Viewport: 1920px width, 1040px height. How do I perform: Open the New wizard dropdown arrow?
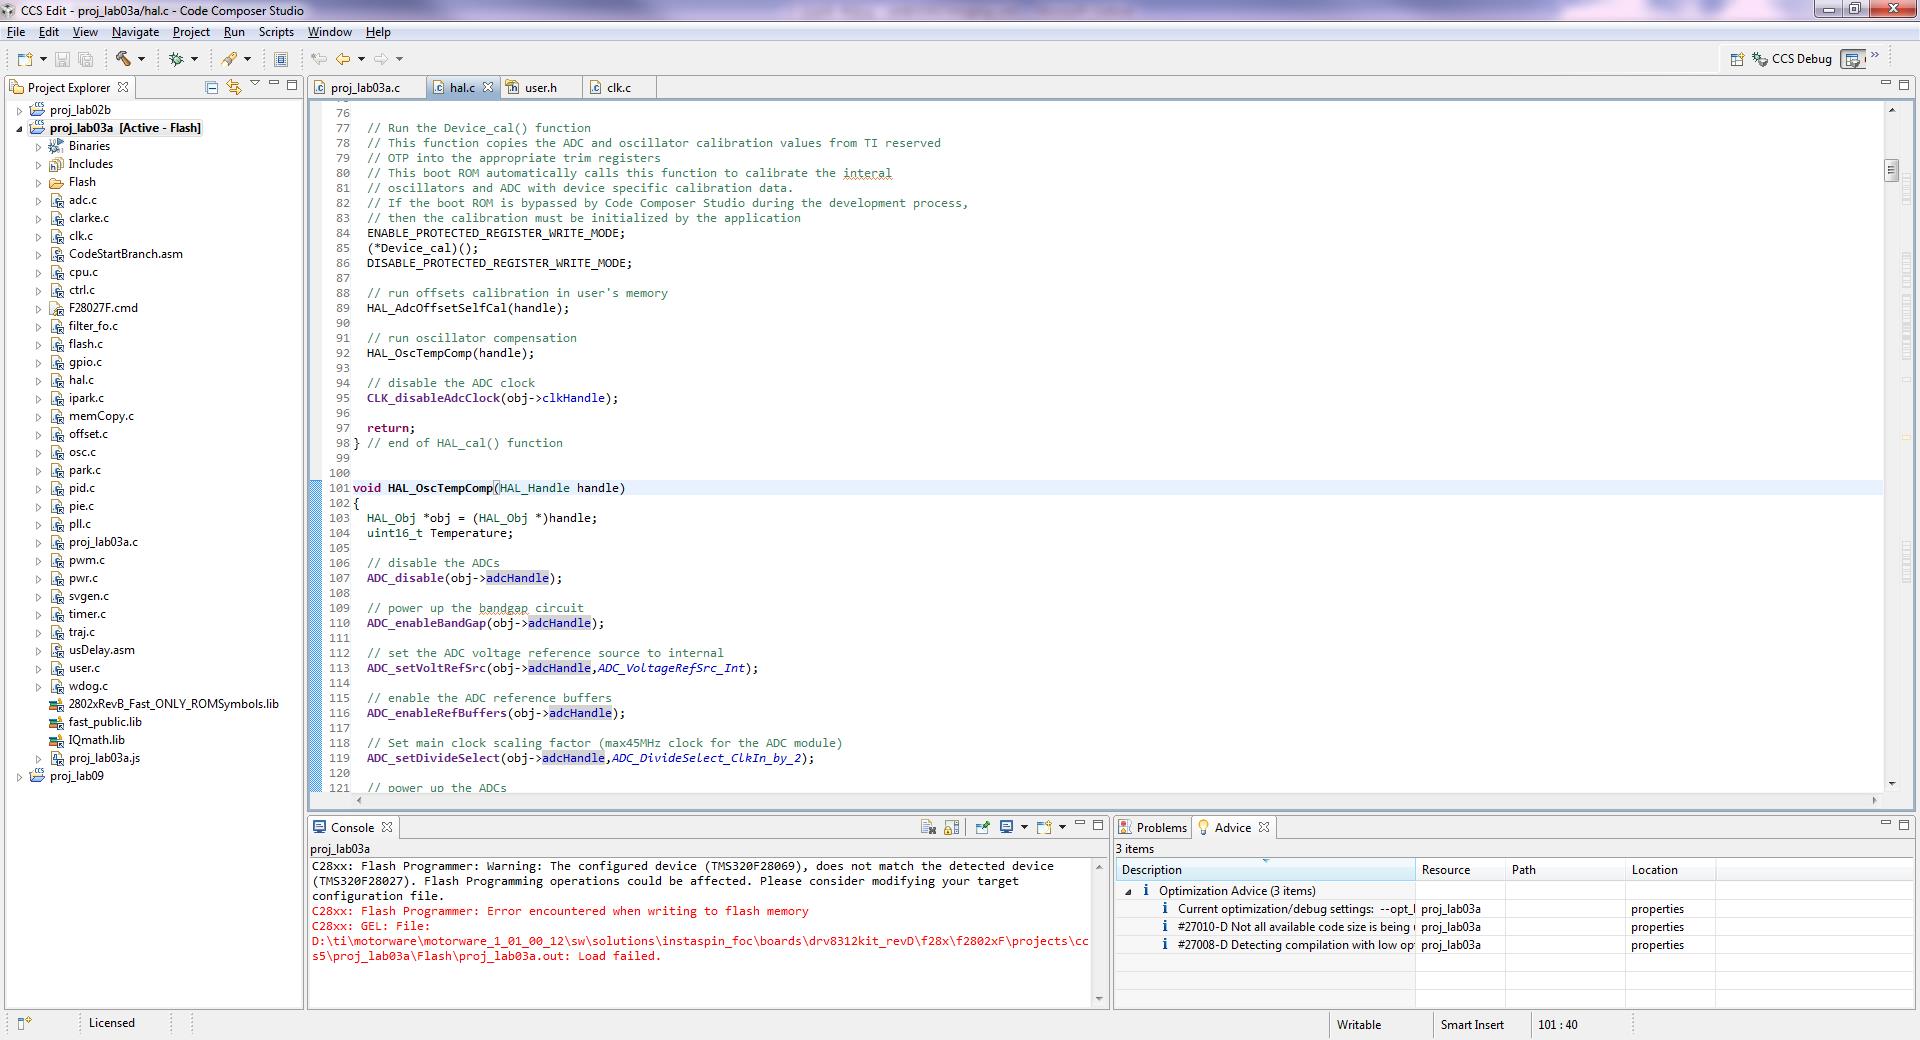(x=41, y=59)
